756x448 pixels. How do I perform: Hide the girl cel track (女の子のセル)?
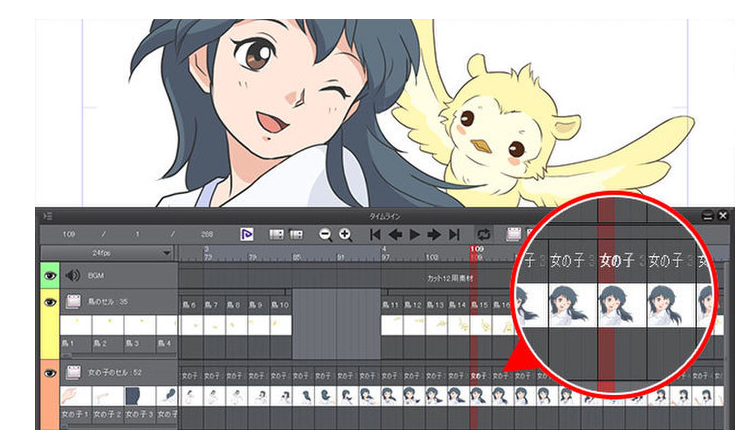click(x=49, y=373)
